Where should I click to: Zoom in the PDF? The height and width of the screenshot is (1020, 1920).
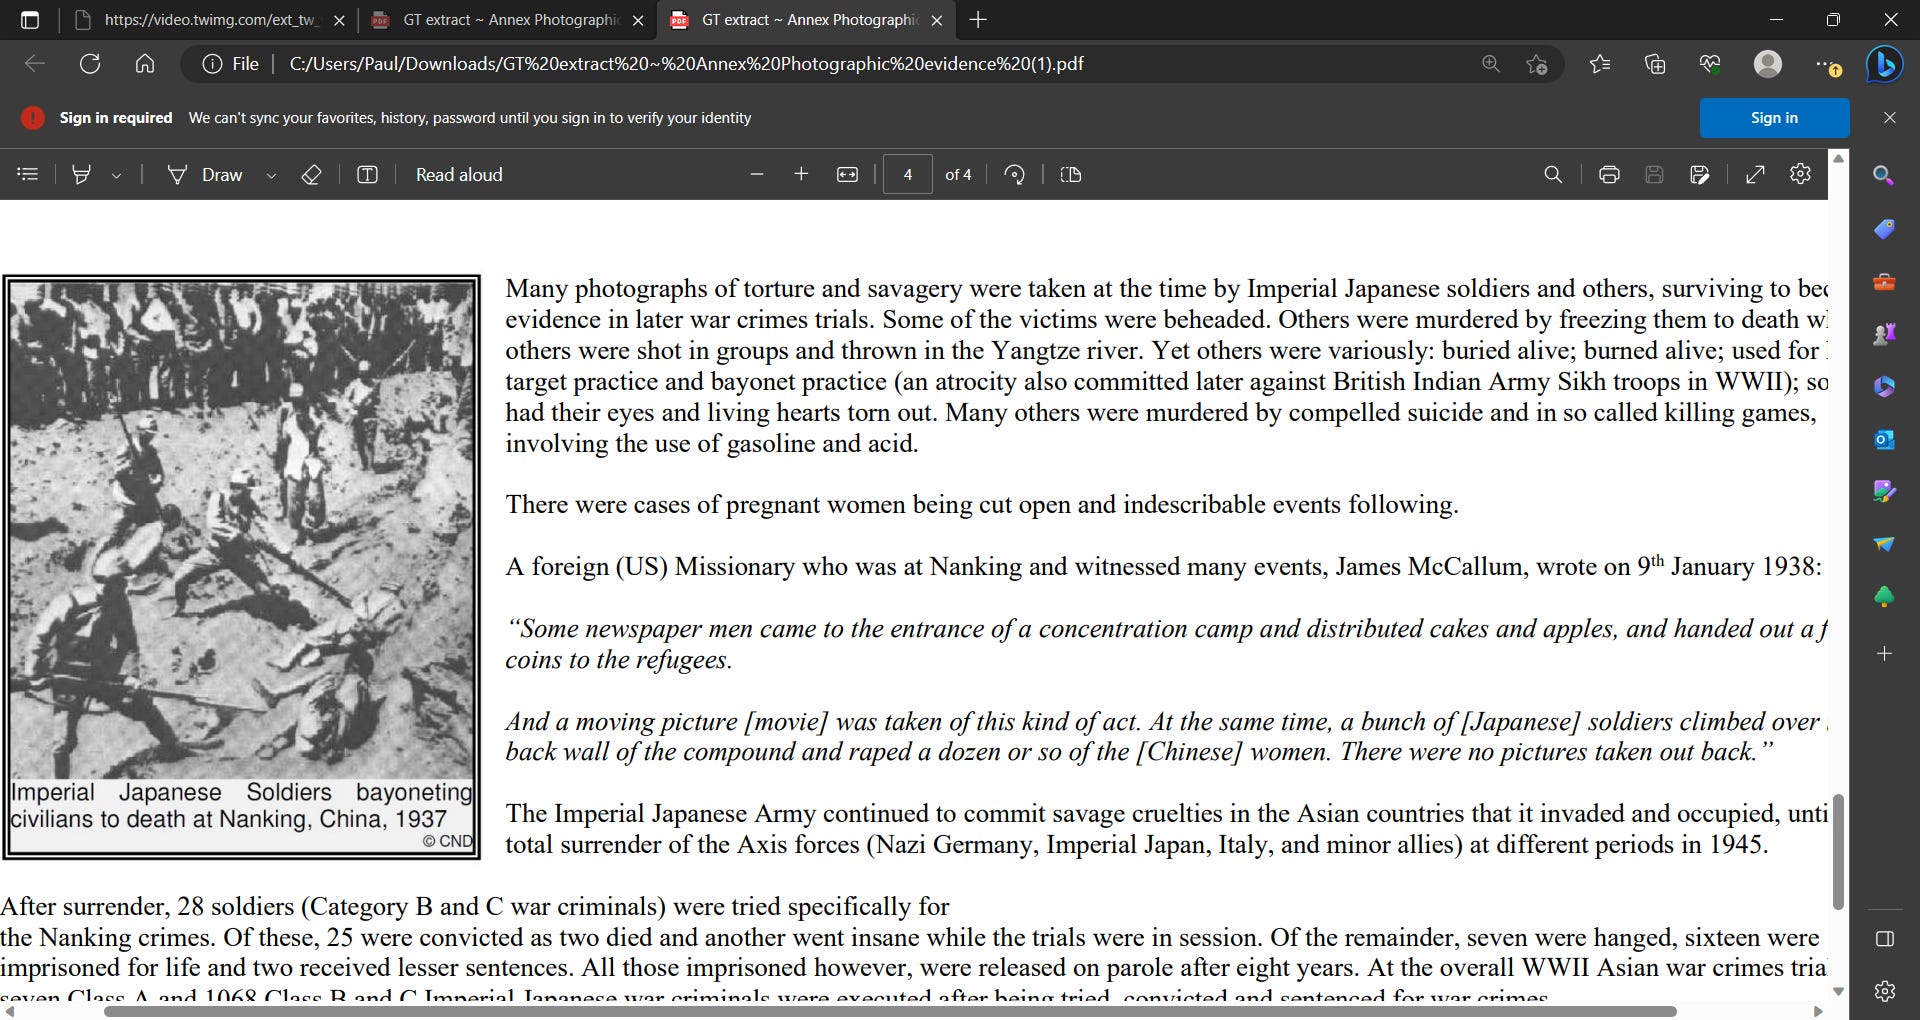coord(801,175)
